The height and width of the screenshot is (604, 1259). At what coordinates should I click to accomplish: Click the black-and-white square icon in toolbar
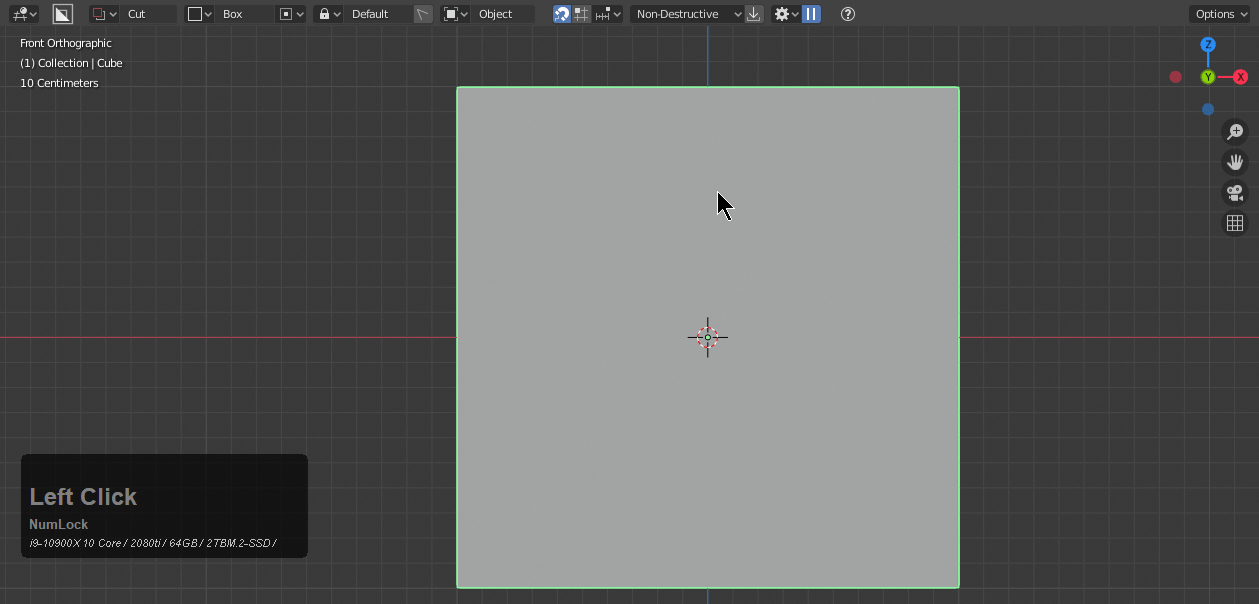coord(62,14)
